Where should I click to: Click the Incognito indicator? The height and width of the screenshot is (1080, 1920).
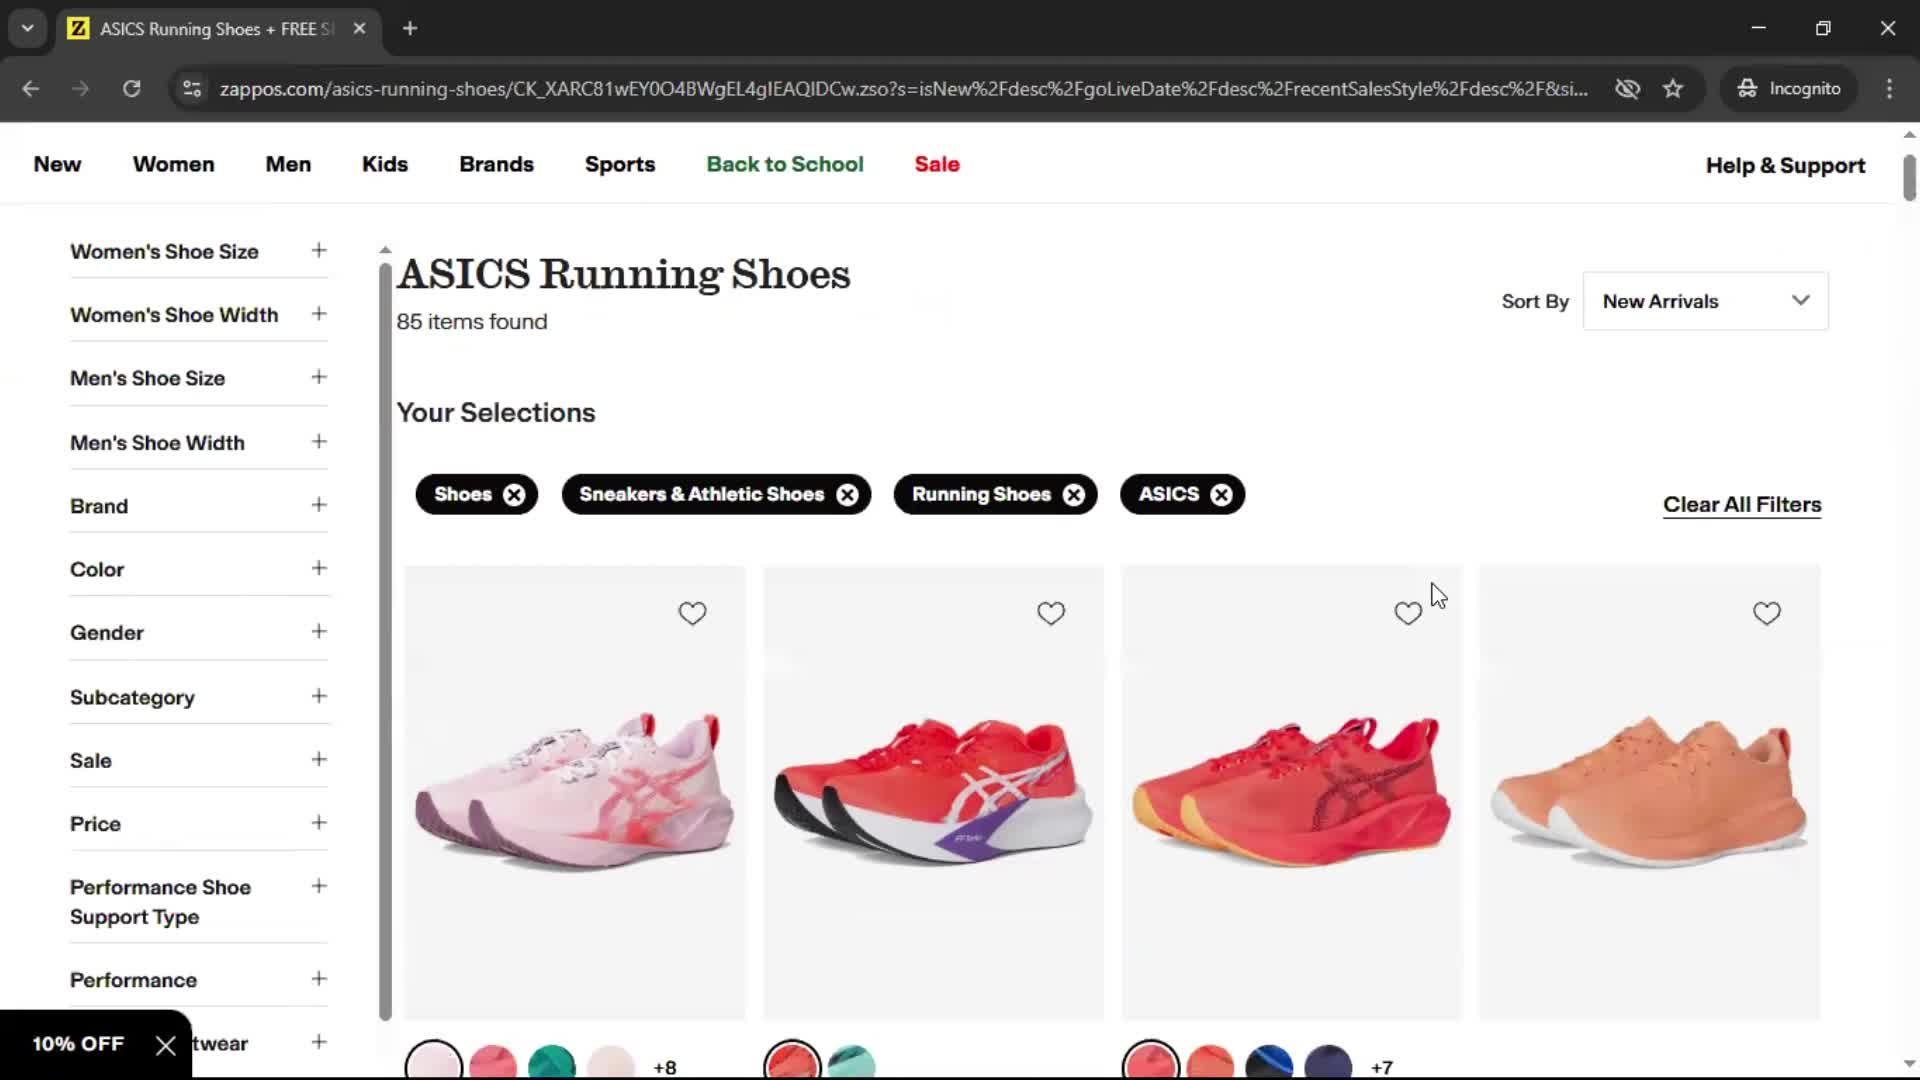[1789, 89]
